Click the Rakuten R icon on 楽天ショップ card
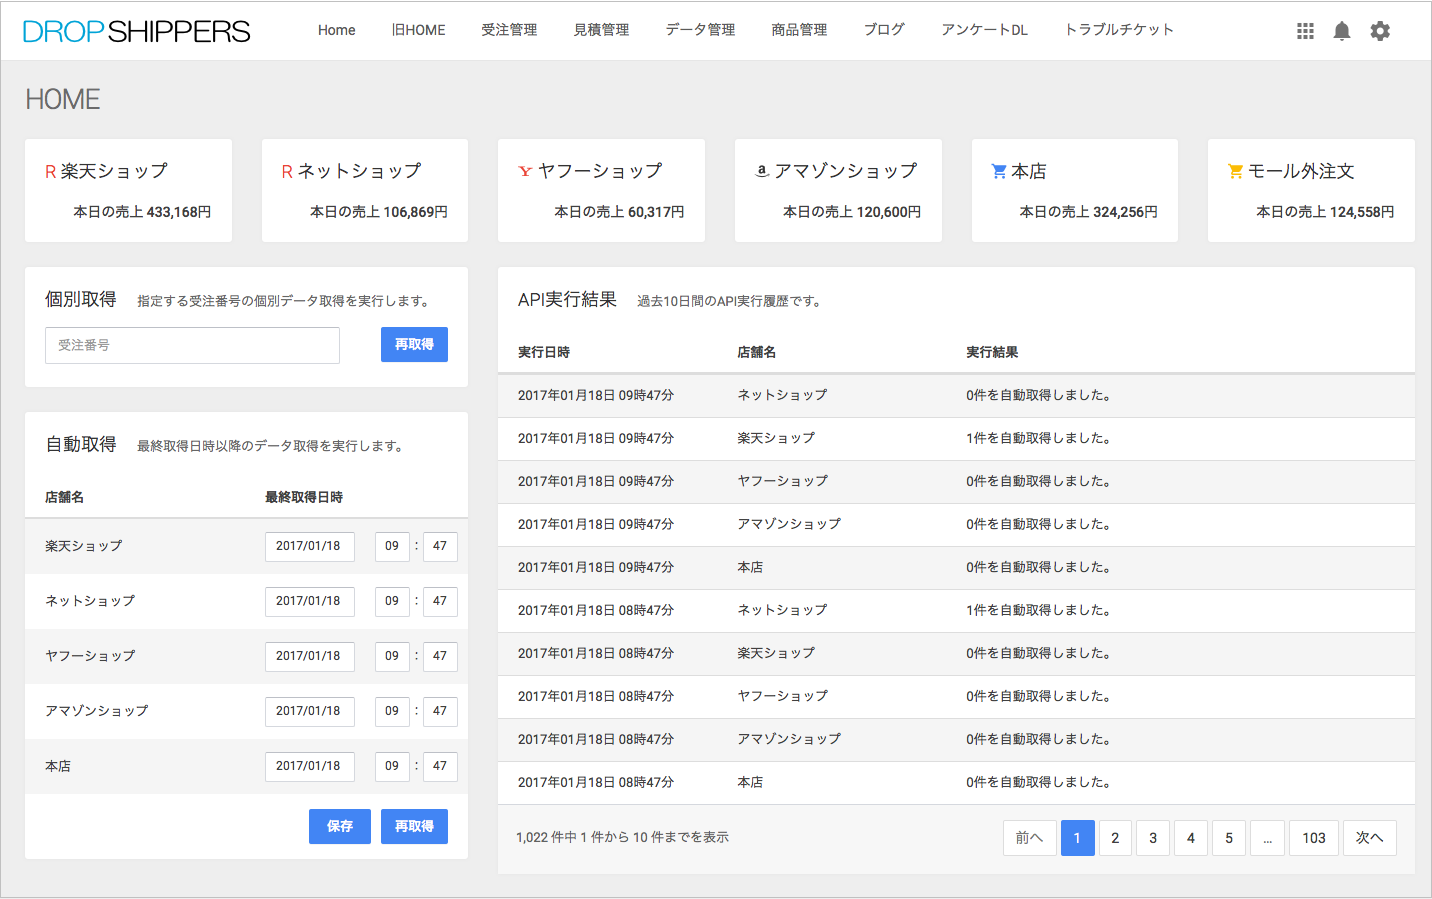 tap(50, 172)
